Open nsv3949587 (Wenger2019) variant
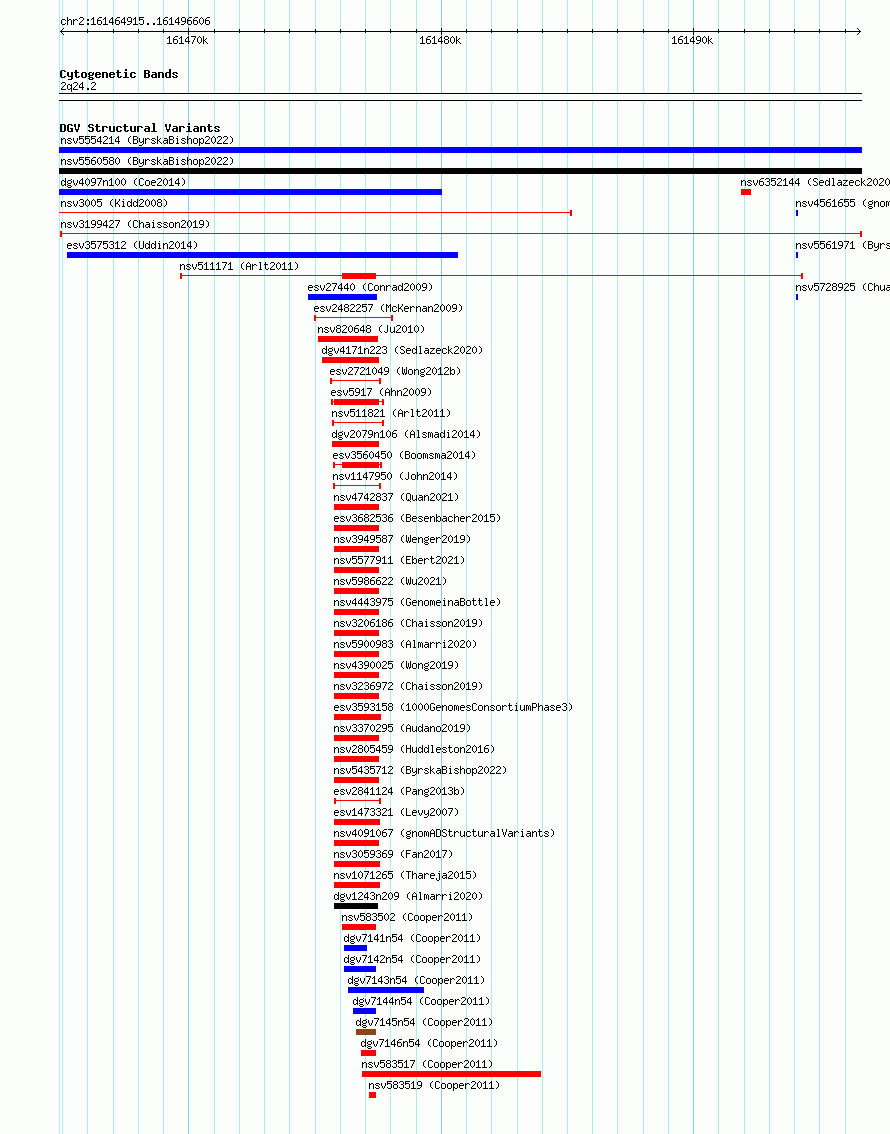This screenshot has height=1134, width=890. coord(402,539)
